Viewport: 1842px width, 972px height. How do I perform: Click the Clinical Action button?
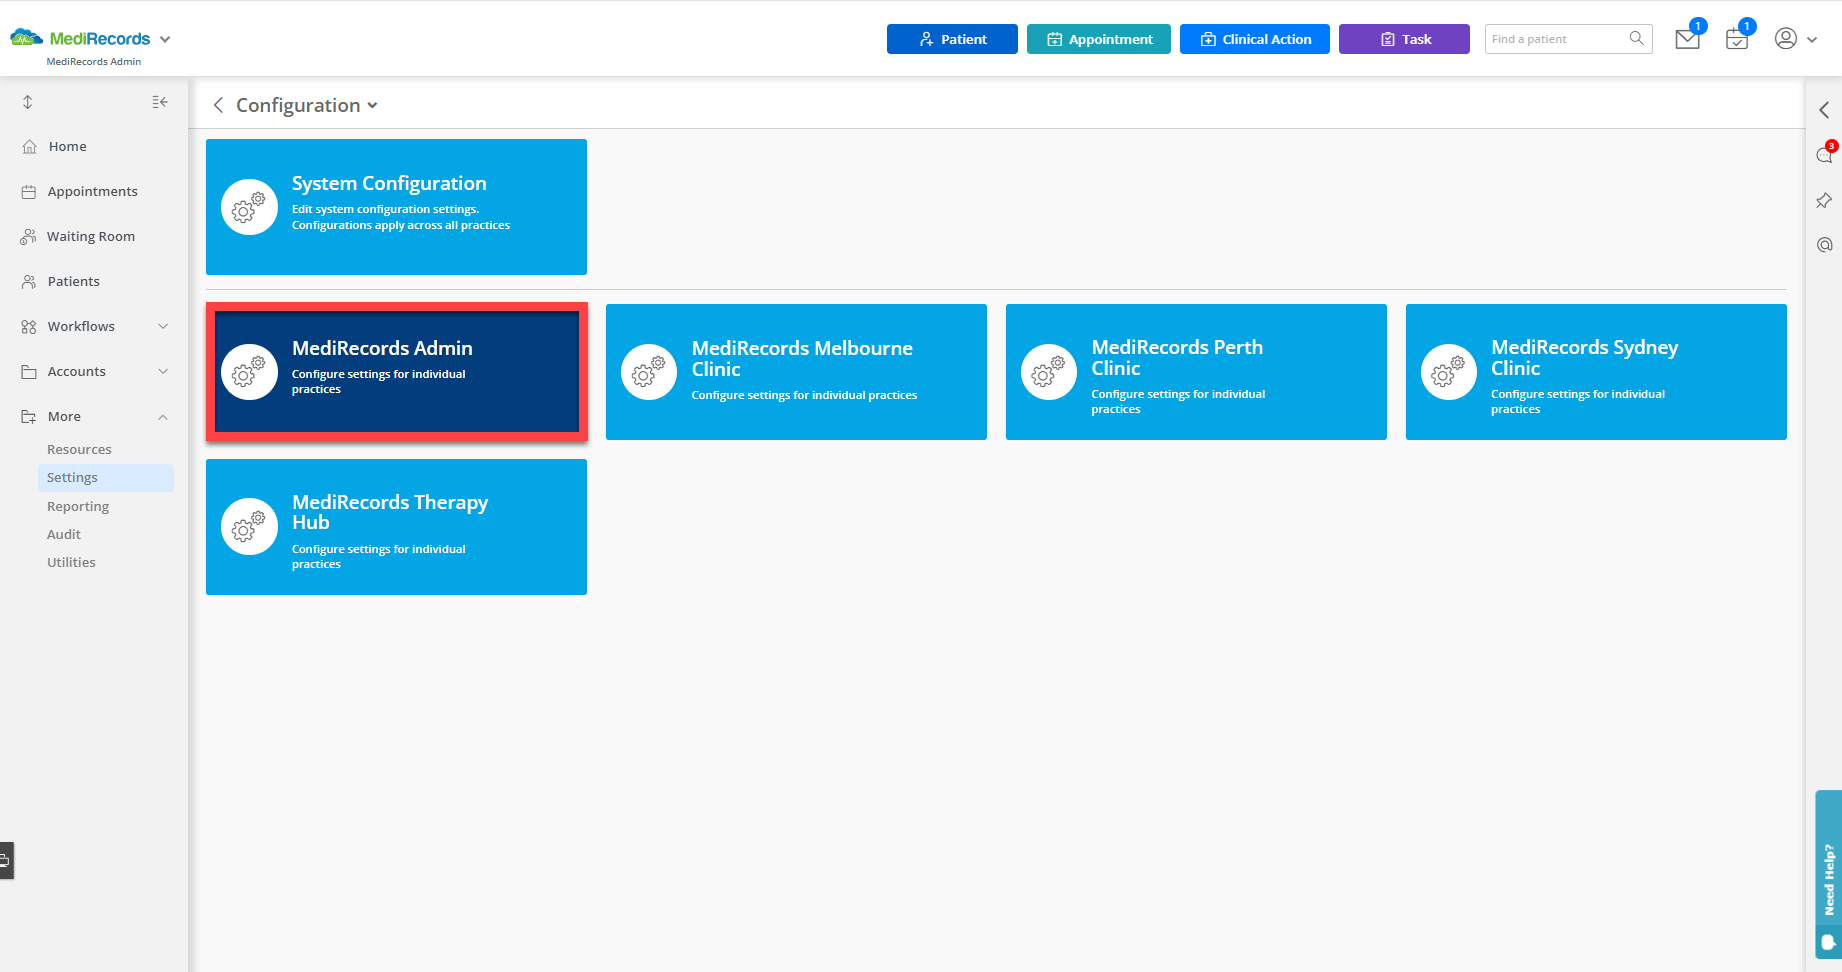point(1255,39)
